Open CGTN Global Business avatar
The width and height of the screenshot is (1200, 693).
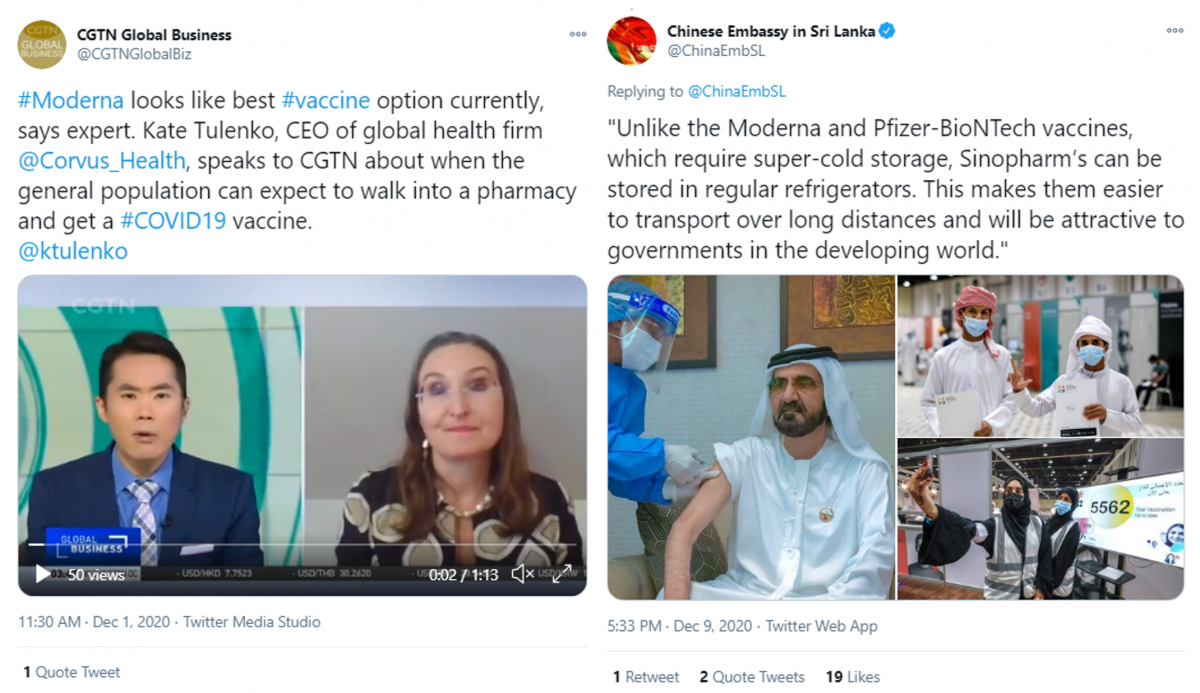click(x=42, y=44)
